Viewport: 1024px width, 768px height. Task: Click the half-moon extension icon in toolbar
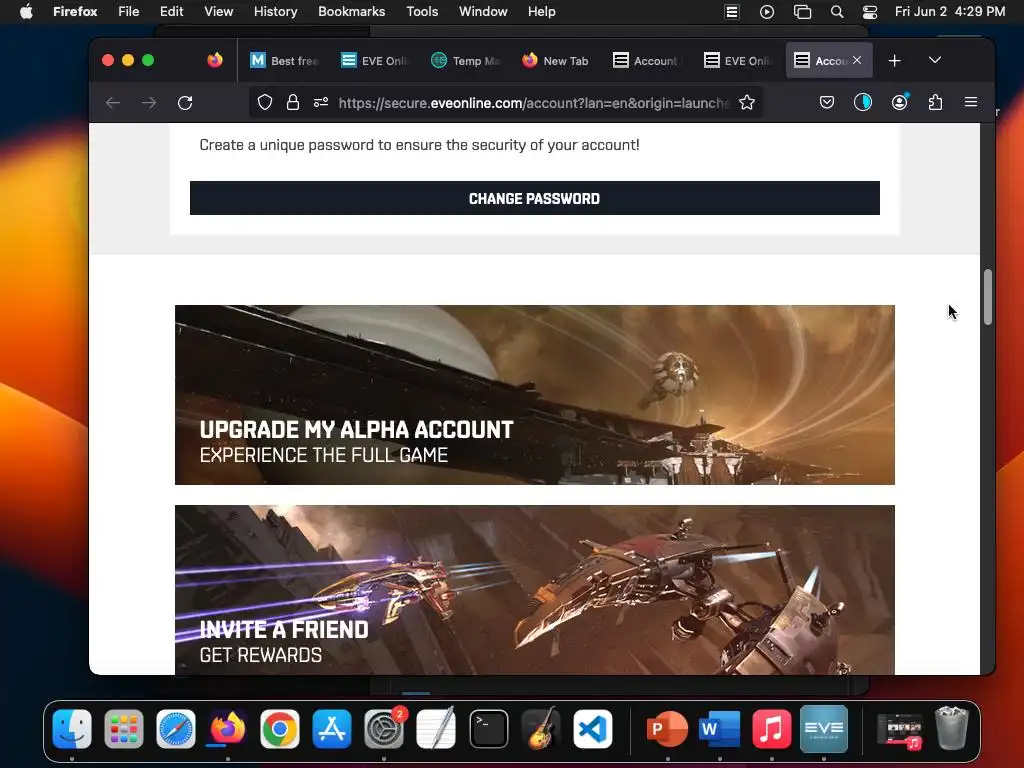[863, 103]
